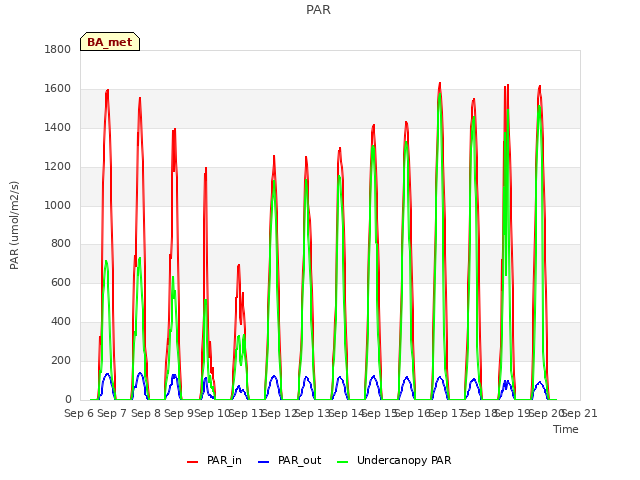Click the green Undercanopy peak on Sep 7
This screenshot has height=480, width=640.
point(106,261)
